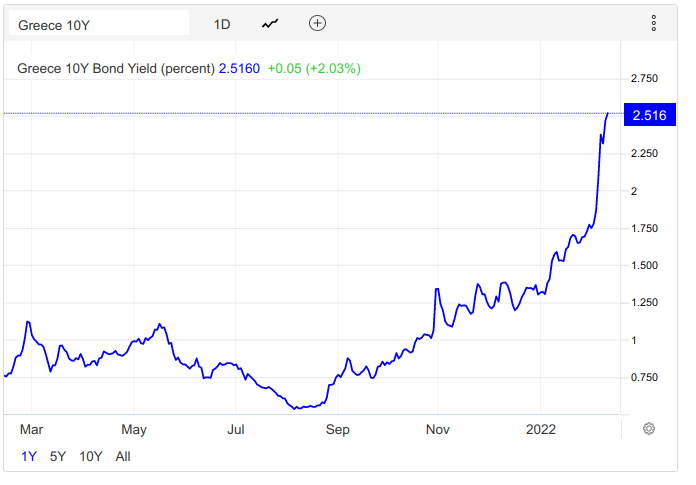Viewport: 696px width, 485px height.
Task: Click the Sep x-axis label
Action: [338, 430]
